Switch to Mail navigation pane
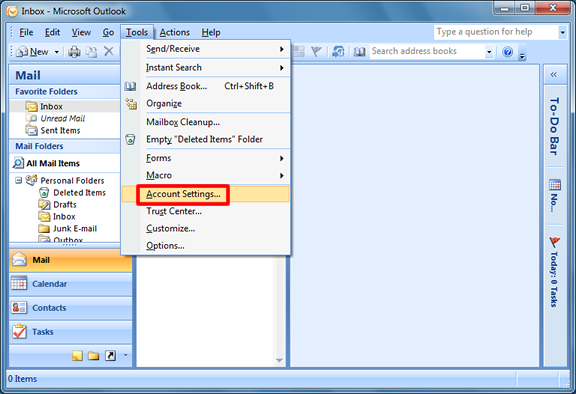Screen dimensions: 576x394 click(x=71, y=260)
